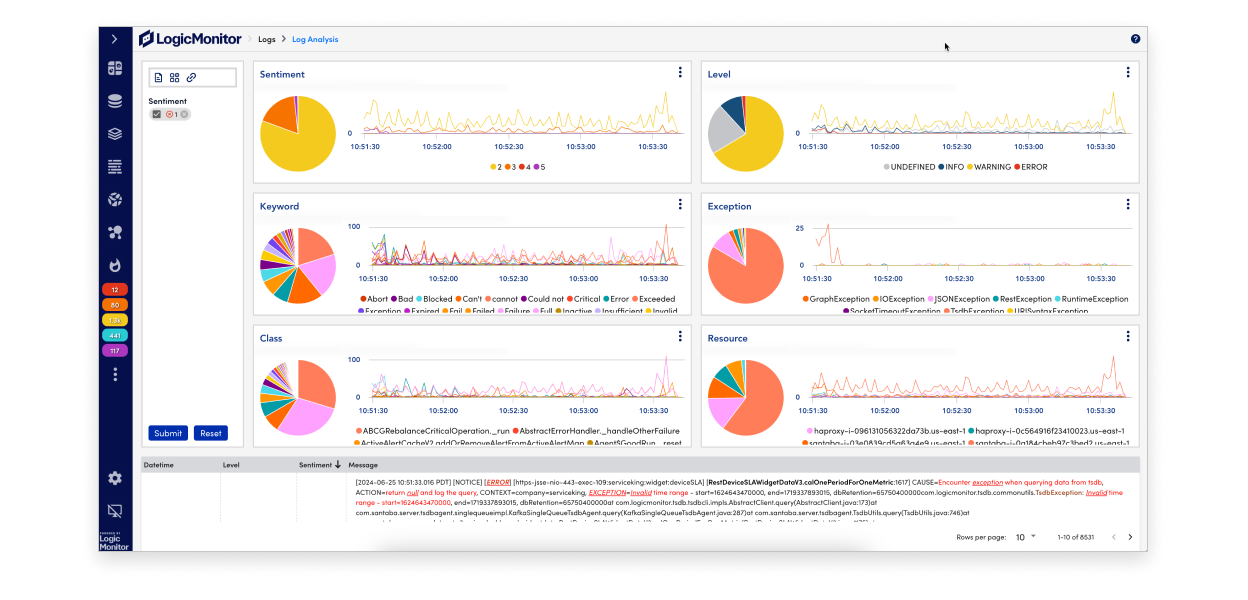1248x600 pixels.
Task: Open the Dashboards icon in sidebar
Action: [115, 68]
